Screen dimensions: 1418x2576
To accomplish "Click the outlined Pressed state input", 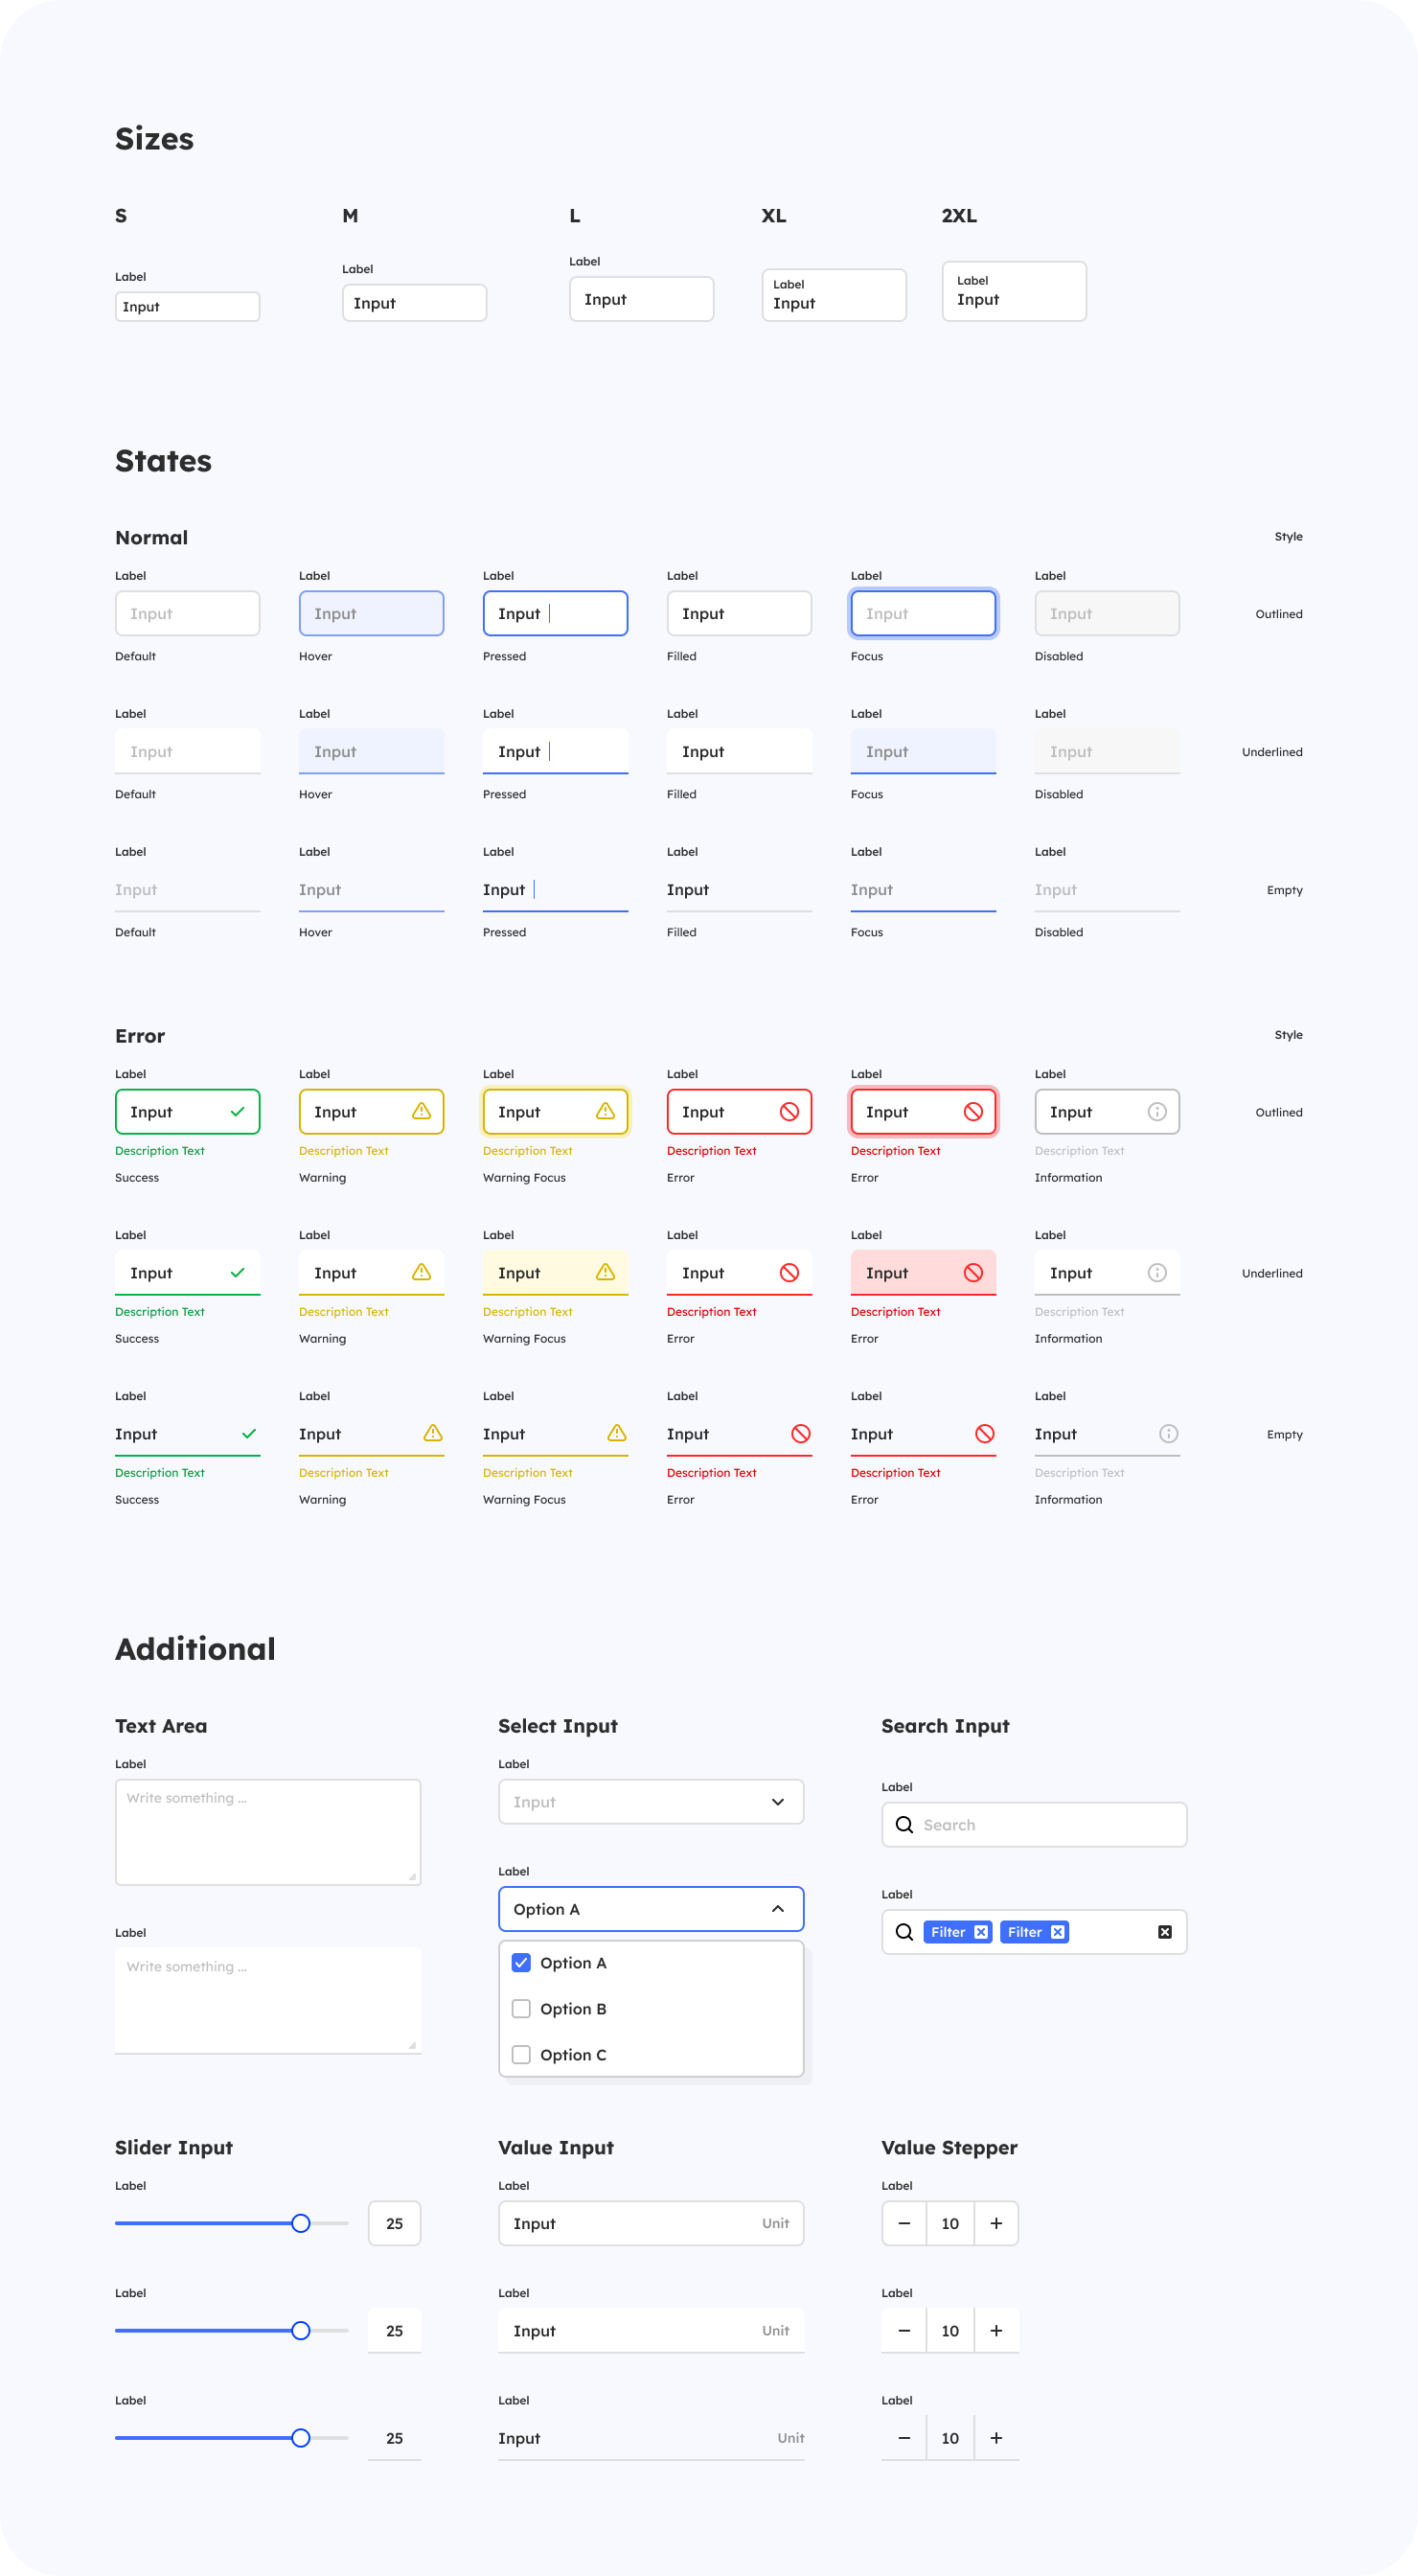I will tap(556, 613).
